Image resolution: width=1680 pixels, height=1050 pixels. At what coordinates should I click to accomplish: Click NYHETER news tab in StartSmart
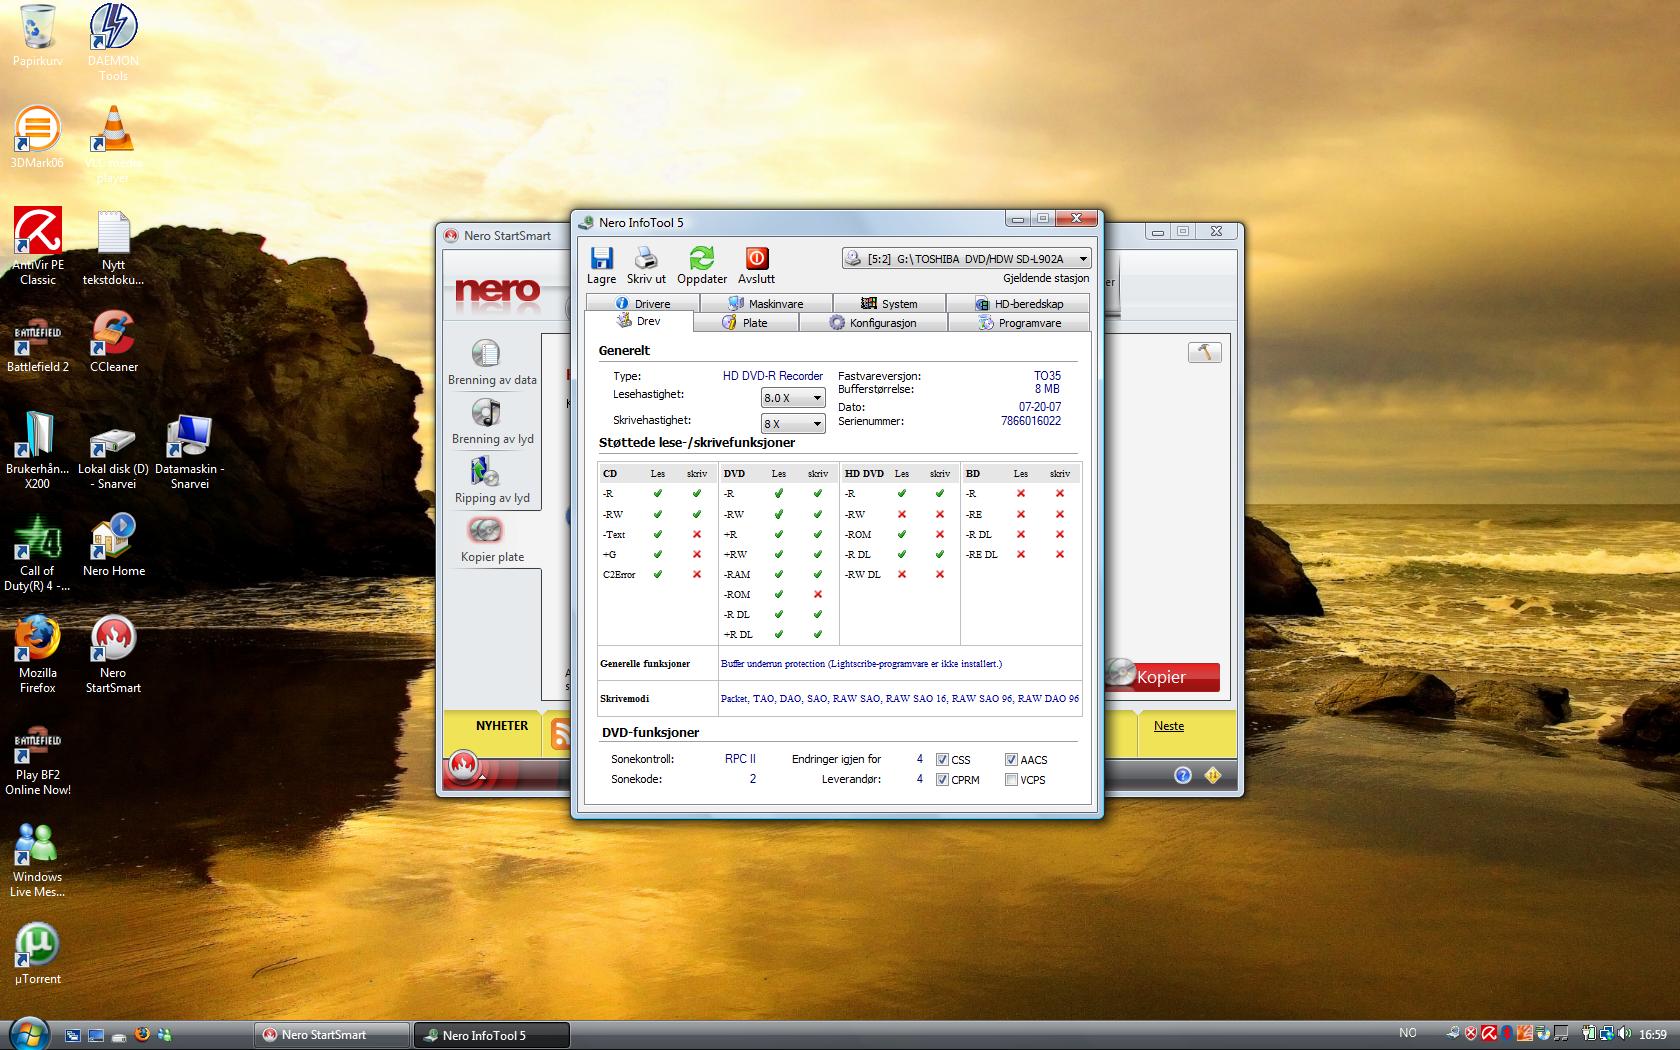click(x=502, y=726)
